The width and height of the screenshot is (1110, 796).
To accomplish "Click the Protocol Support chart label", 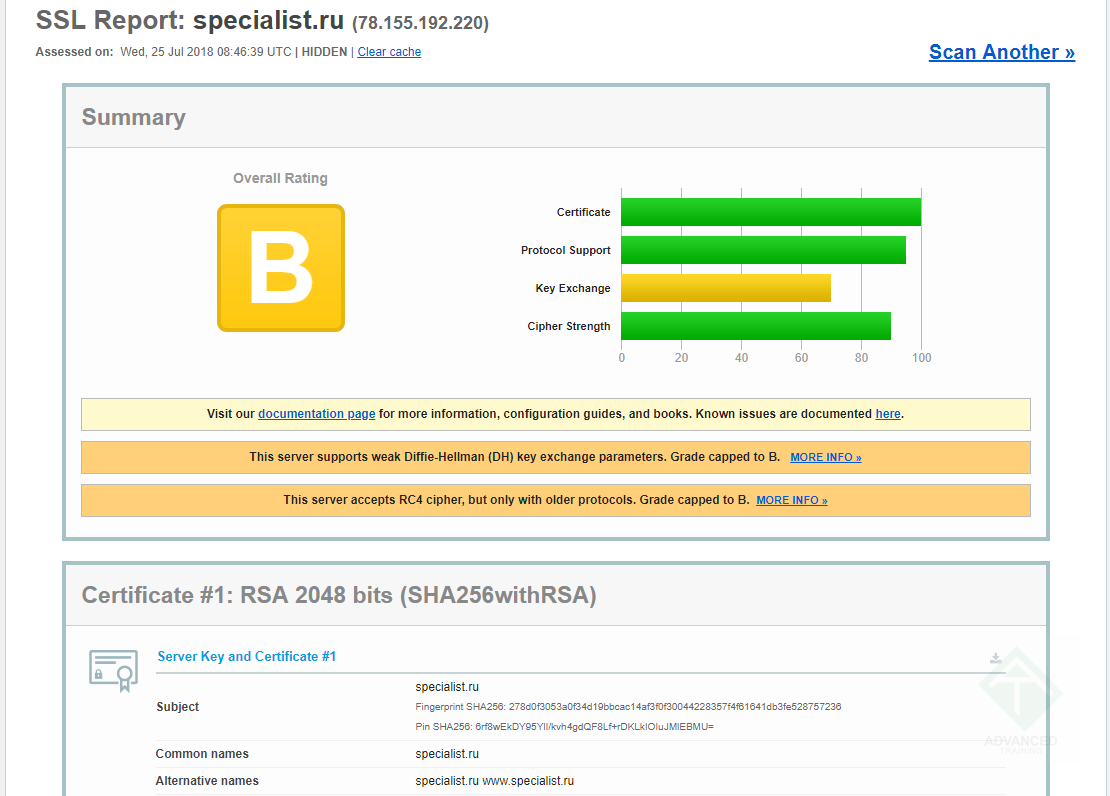I will 566,250.
